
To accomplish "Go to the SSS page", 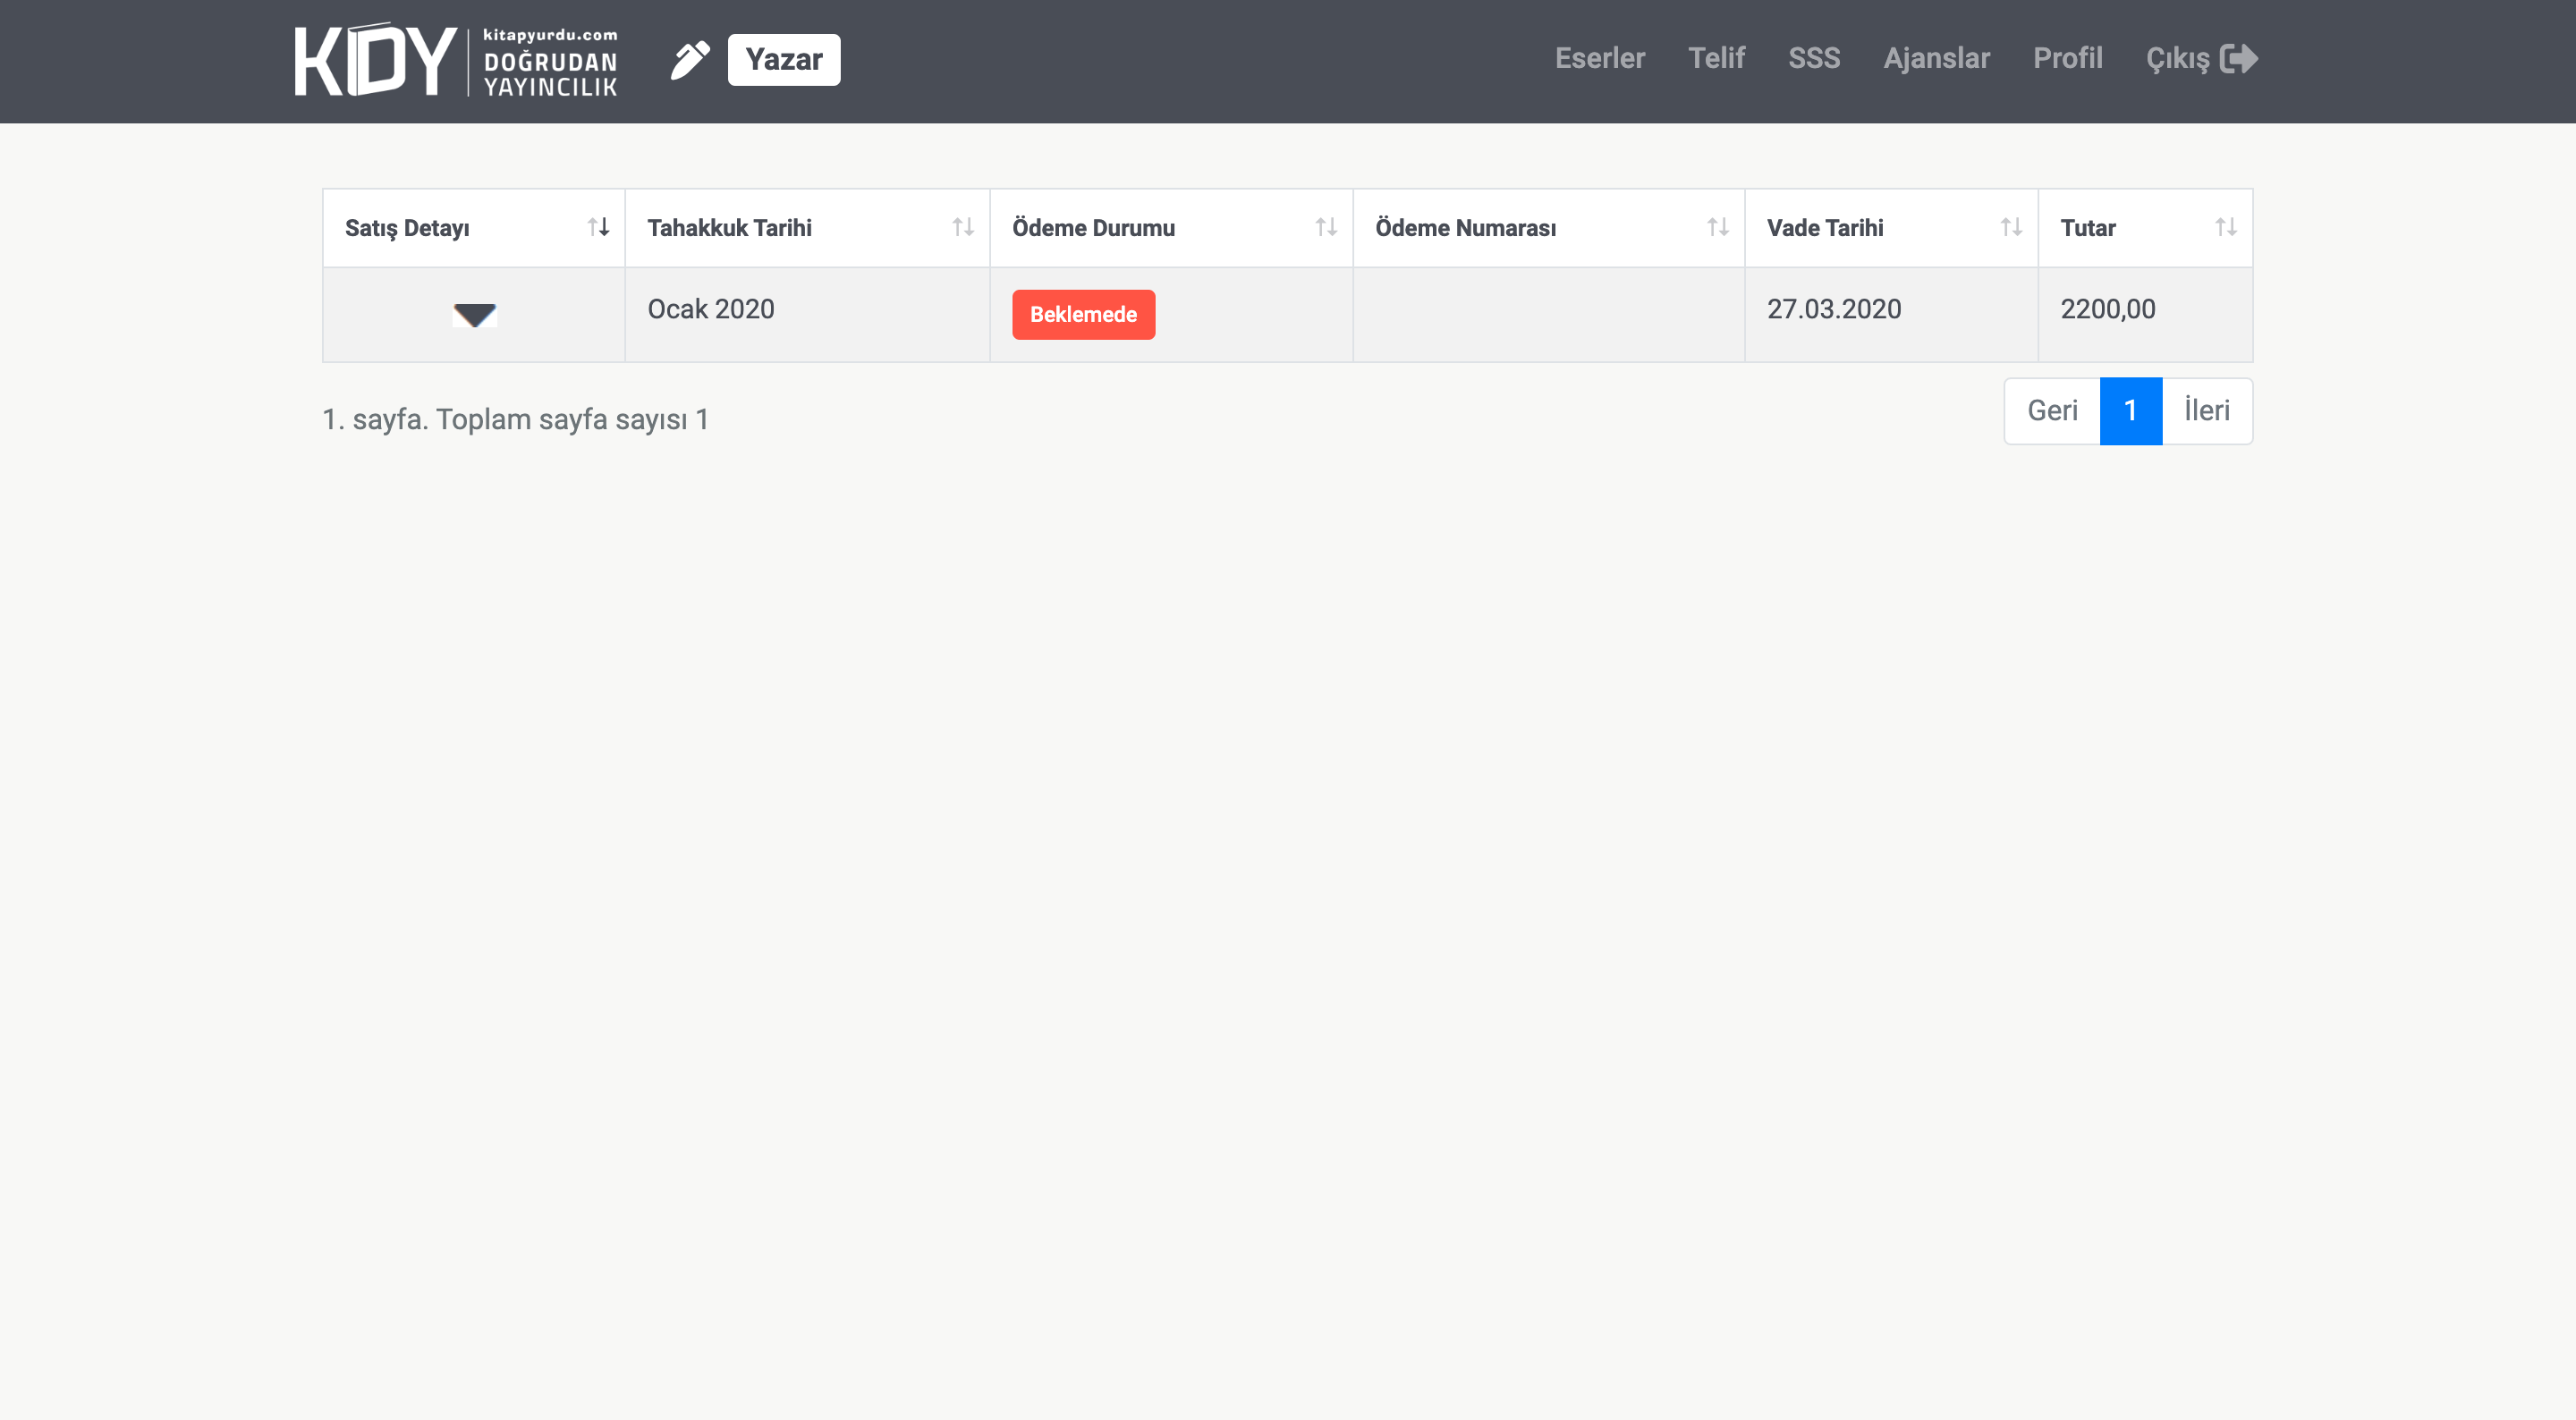I will [1814, 59].
